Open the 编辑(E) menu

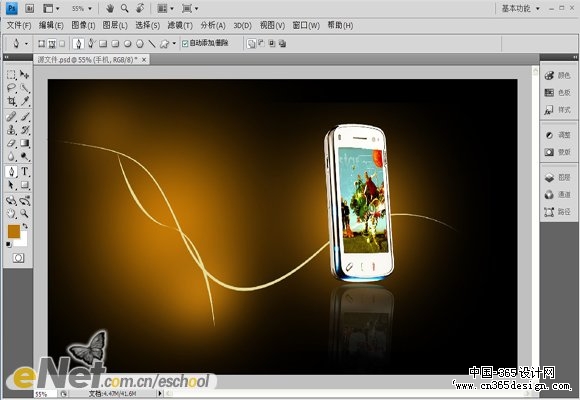(x=51, y=25)
